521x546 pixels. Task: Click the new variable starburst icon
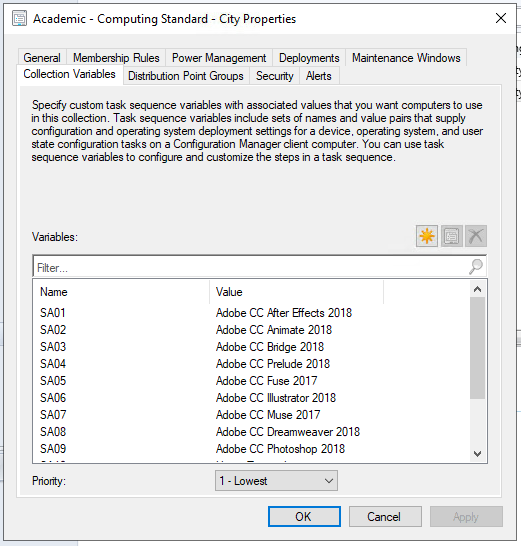coord(427,236)
